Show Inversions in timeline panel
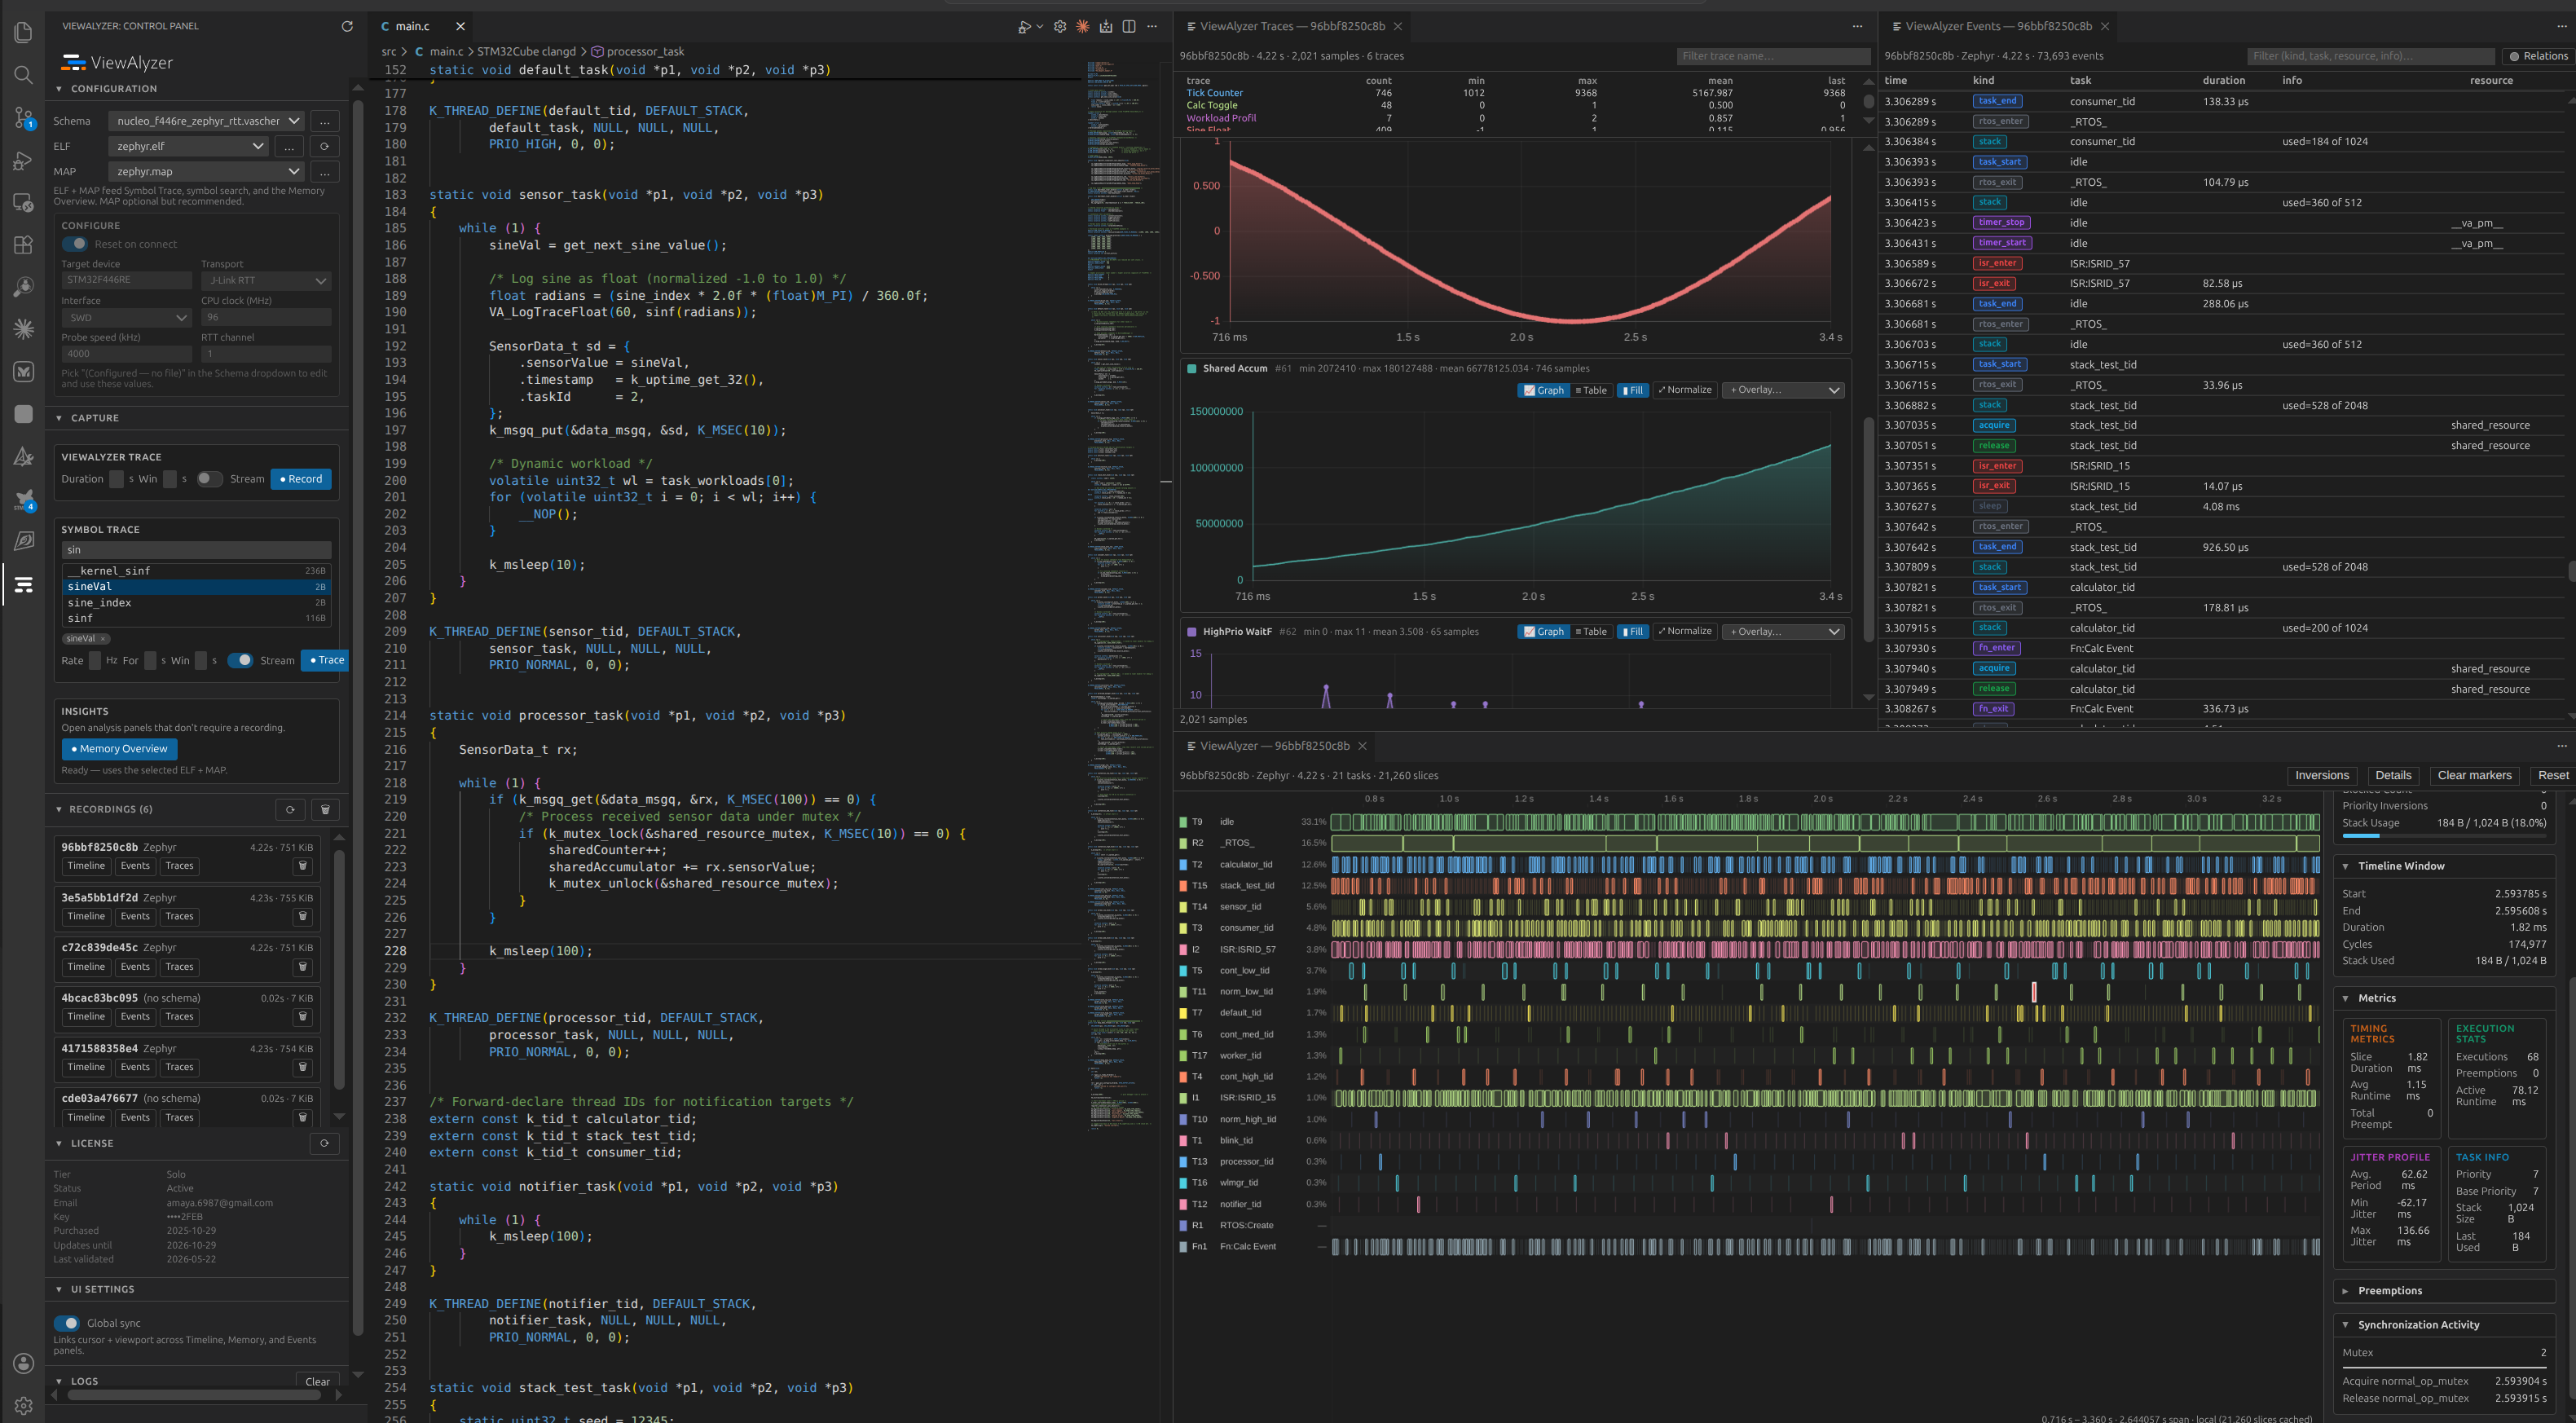This screenshot has height=1423, width=2576. [x=2321, y=775]
